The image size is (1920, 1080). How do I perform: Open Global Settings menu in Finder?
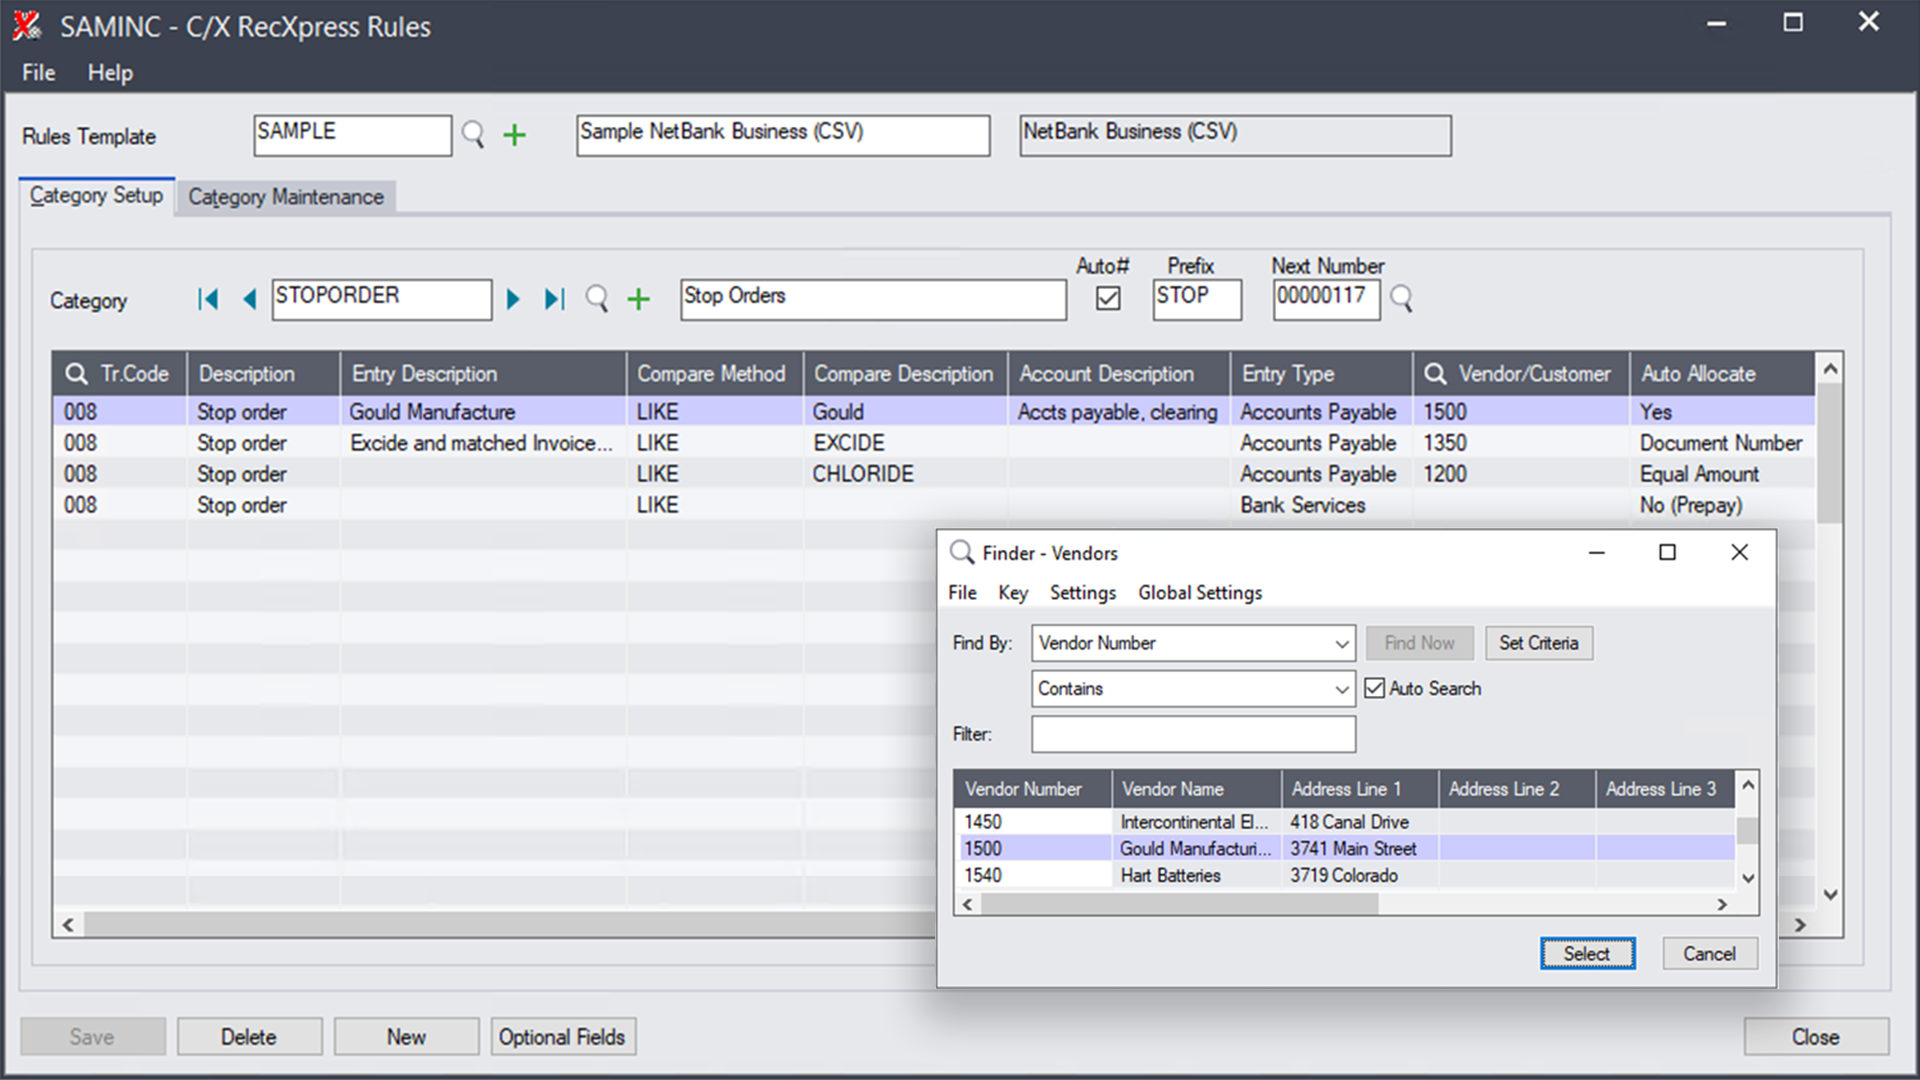pos(1200,593)
